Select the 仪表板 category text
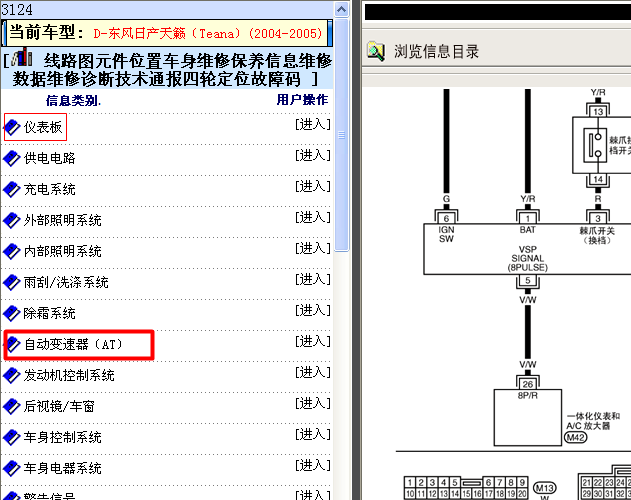Screen dimensions: 631x500 click(43, 127)
